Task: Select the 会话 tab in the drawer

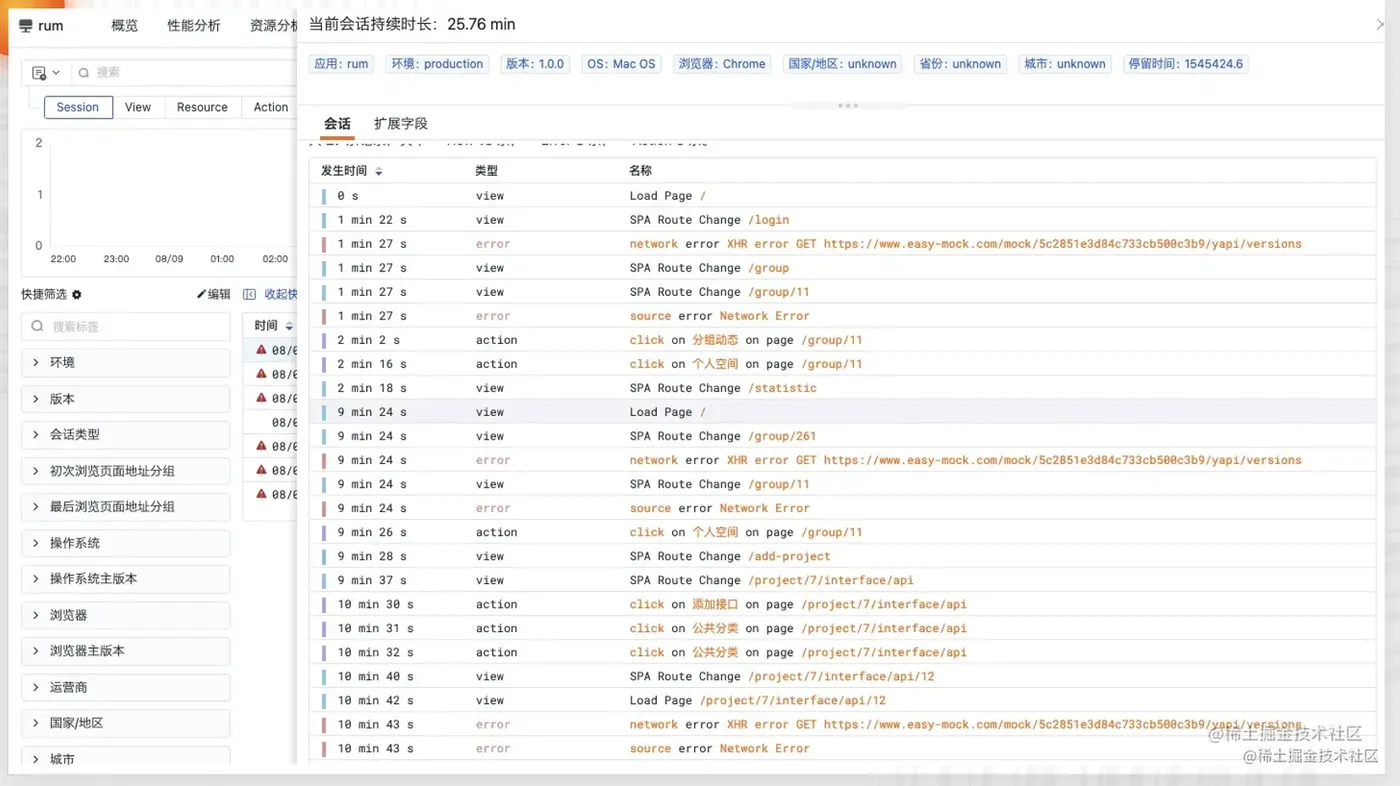Action: click(337, 124)
